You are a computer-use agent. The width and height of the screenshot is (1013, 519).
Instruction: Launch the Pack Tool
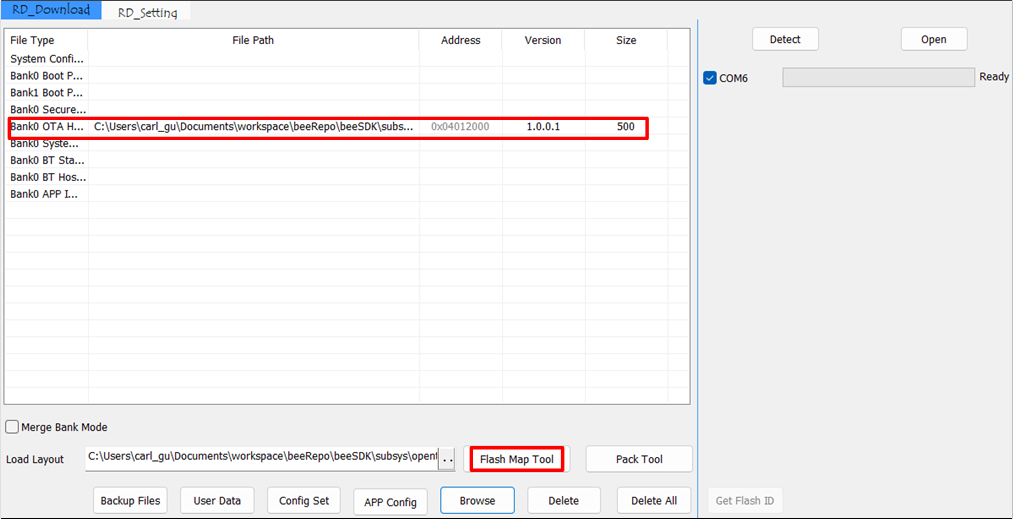click(x=639, y=459)
